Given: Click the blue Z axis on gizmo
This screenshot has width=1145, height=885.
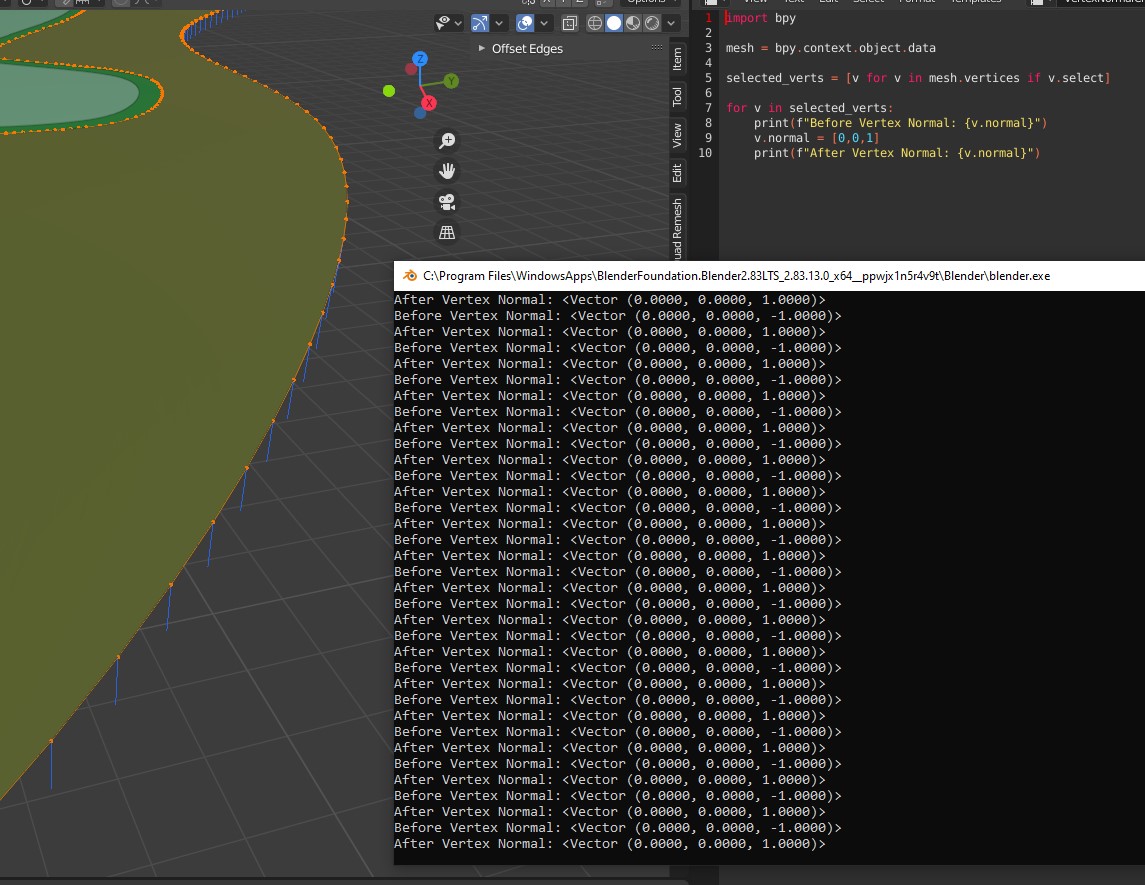Looking at the screenshot, I should pos(420,58).
